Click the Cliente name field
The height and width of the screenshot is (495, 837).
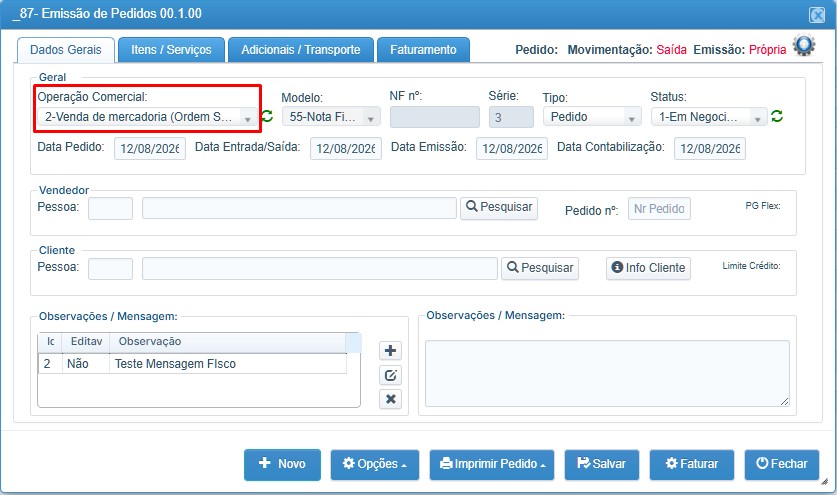click(x=320, y=269)
